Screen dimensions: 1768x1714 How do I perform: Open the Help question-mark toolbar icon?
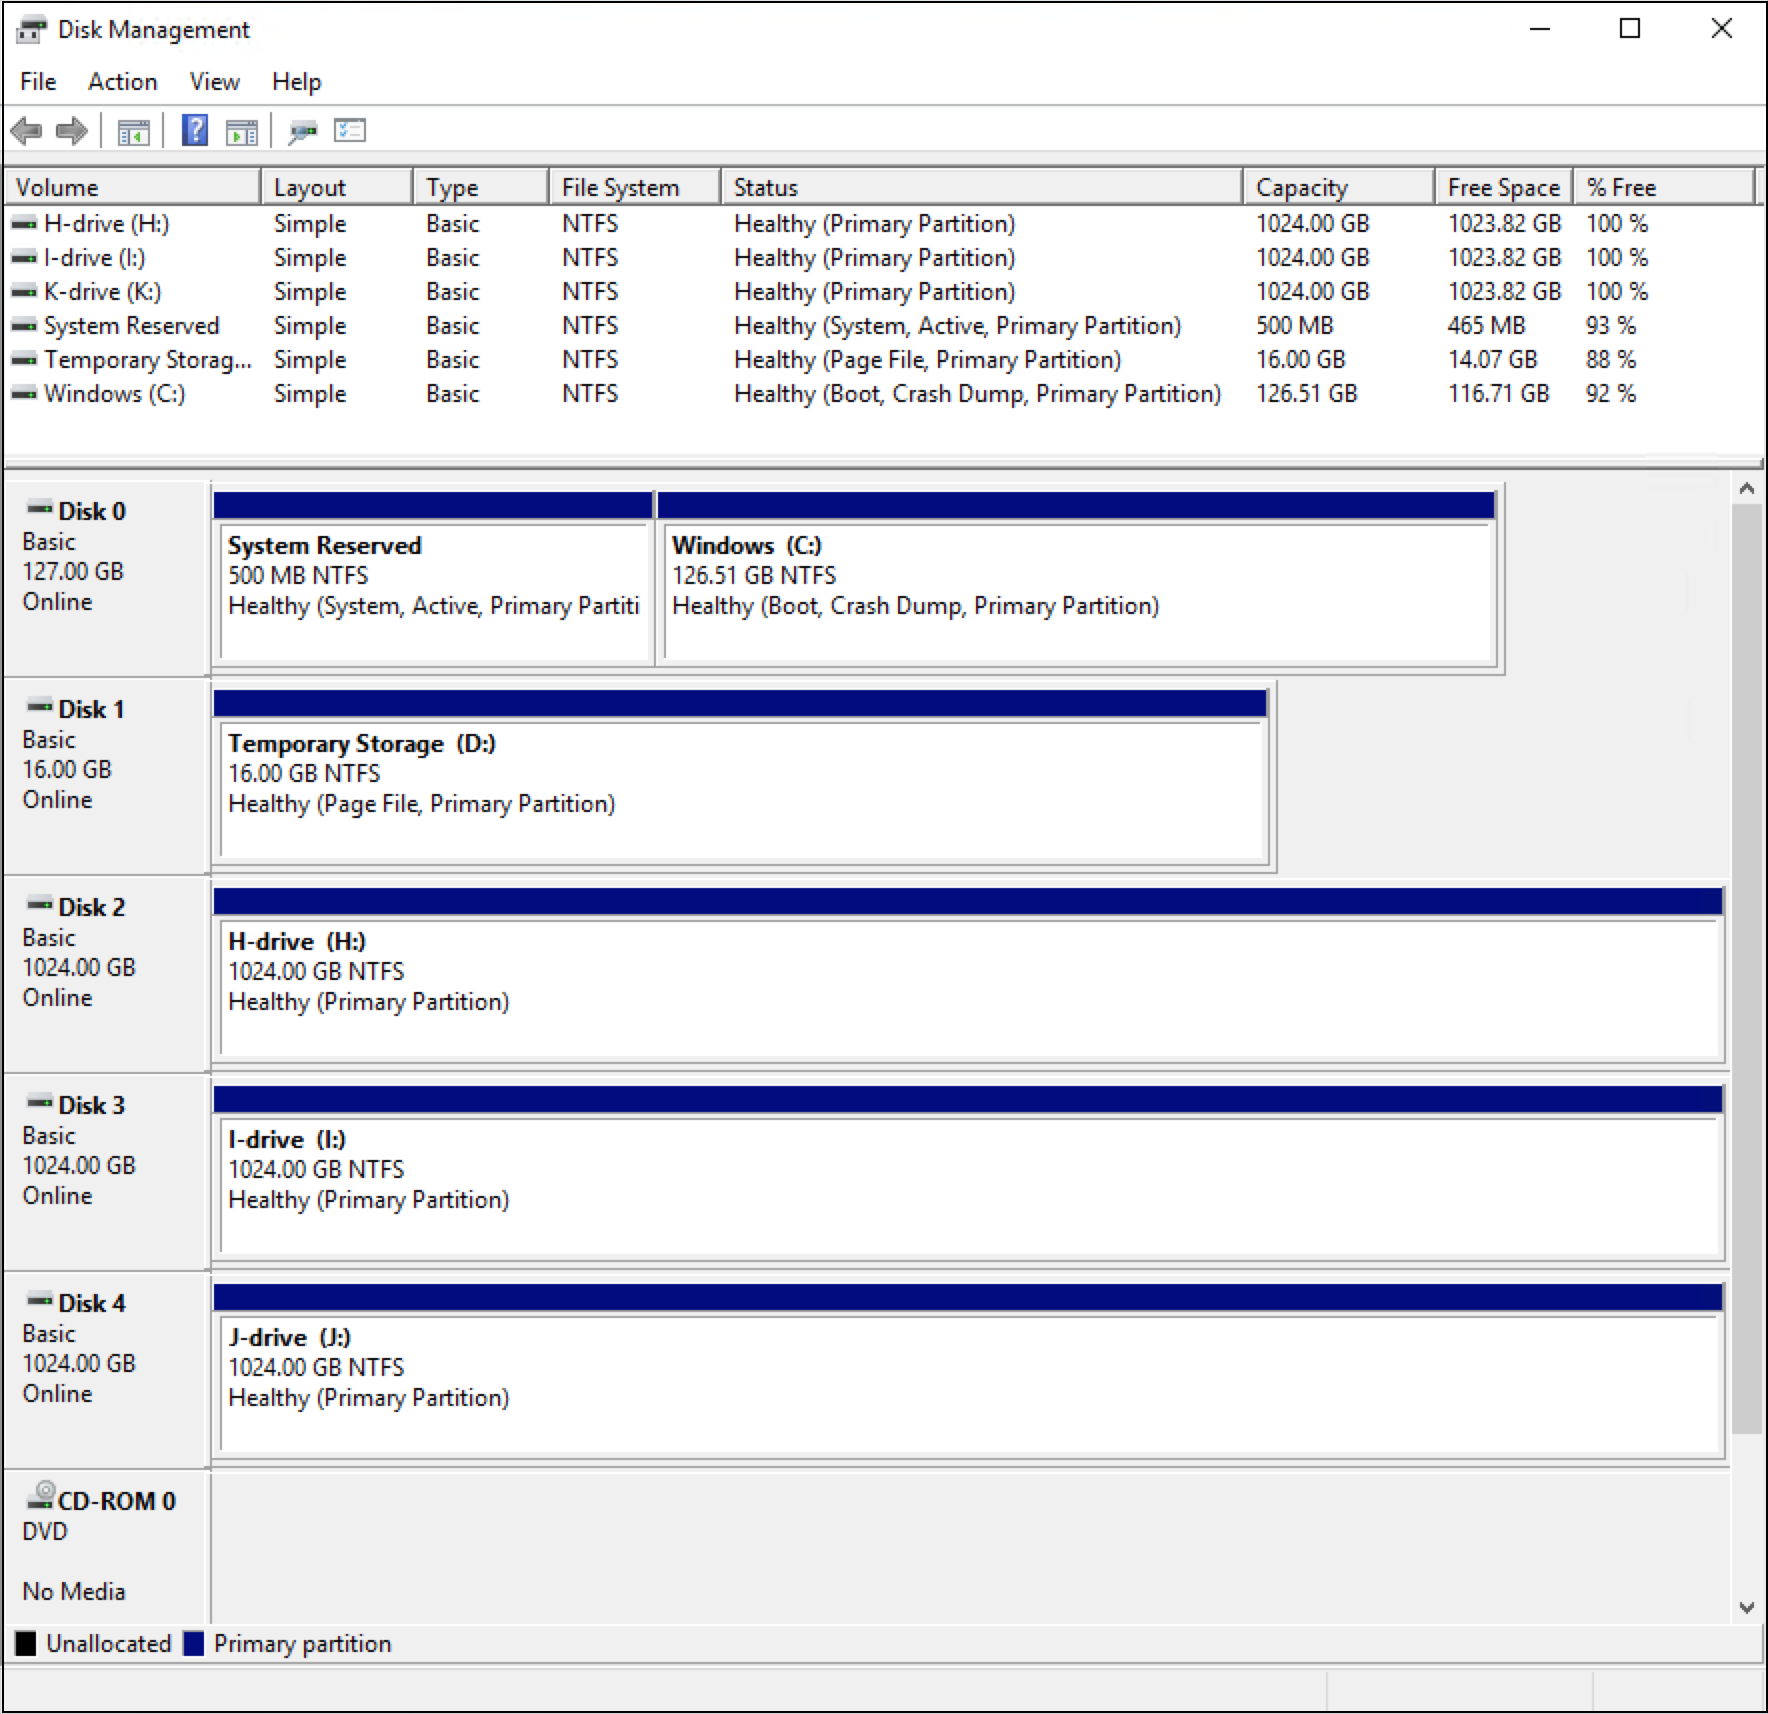click(195, 130)
